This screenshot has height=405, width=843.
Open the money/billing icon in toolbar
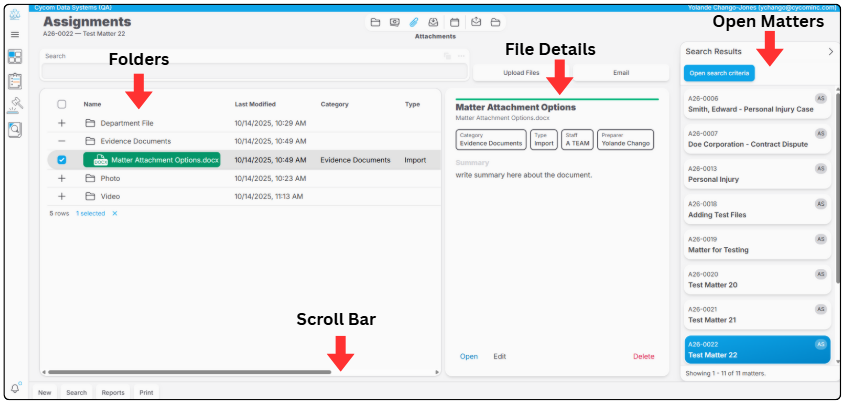(x=395, y=23)
